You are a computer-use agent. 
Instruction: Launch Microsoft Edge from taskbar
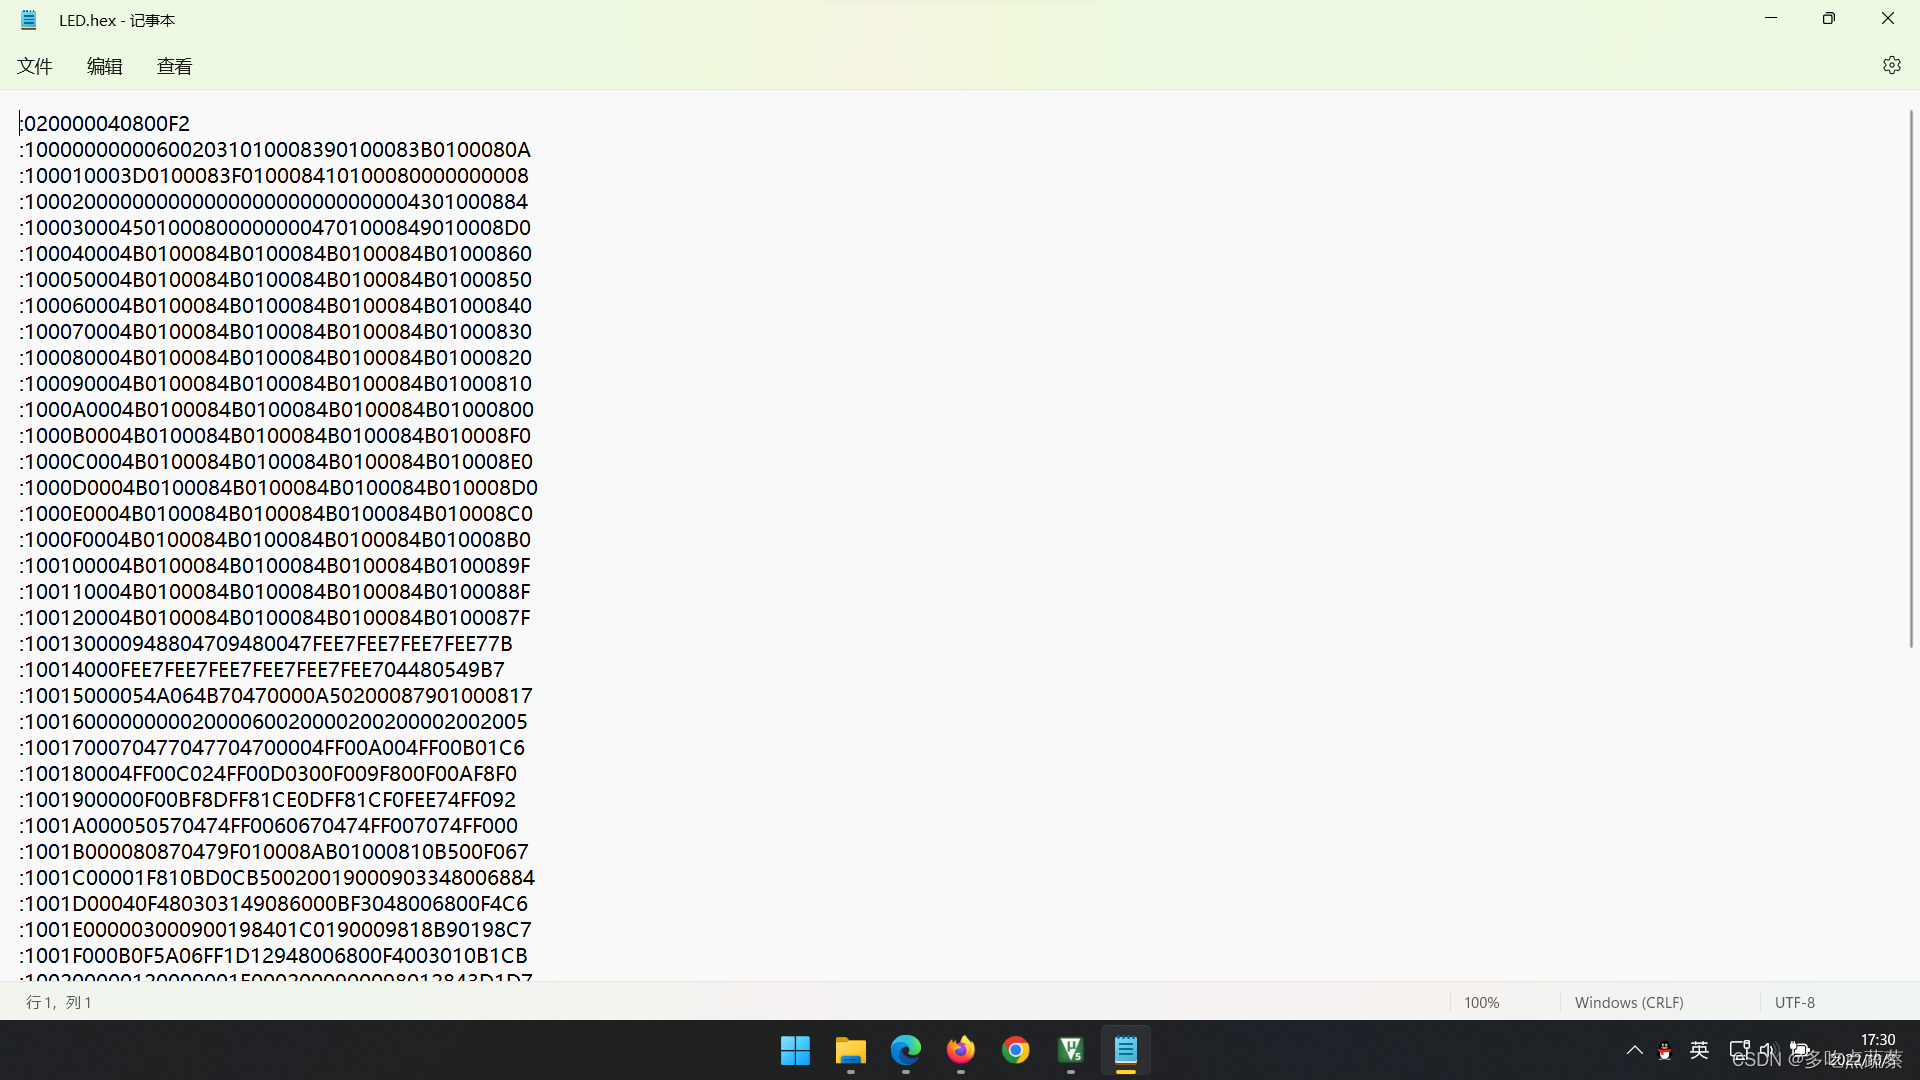tap(906, 1050)
